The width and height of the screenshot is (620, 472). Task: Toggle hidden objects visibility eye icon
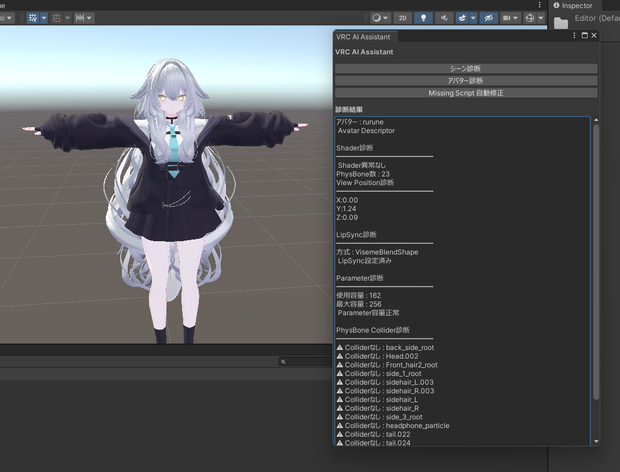tap(488, 18)
